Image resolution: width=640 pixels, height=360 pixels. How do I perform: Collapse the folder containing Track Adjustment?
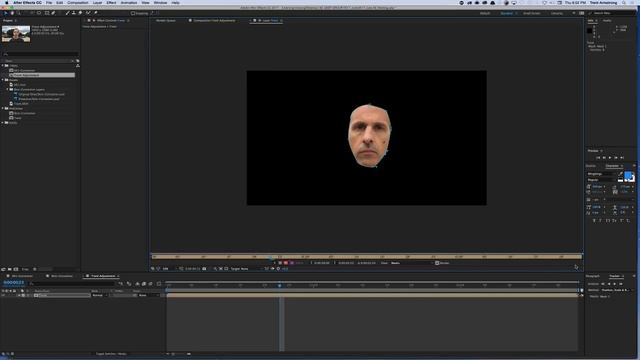pyautogui.click(x=2, y=65)
